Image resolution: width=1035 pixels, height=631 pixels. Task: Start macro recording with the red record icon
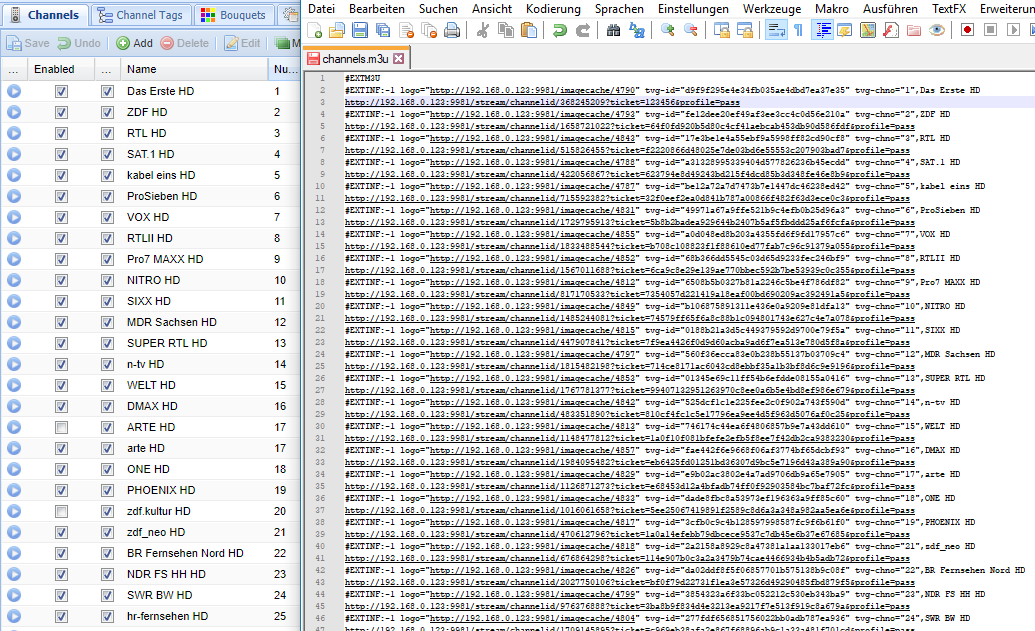[968, 30]
